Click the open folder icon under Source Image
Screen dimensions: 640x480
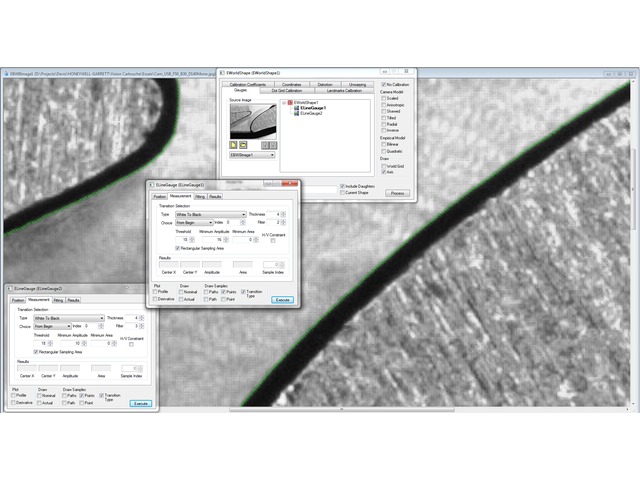click(243, 145)
